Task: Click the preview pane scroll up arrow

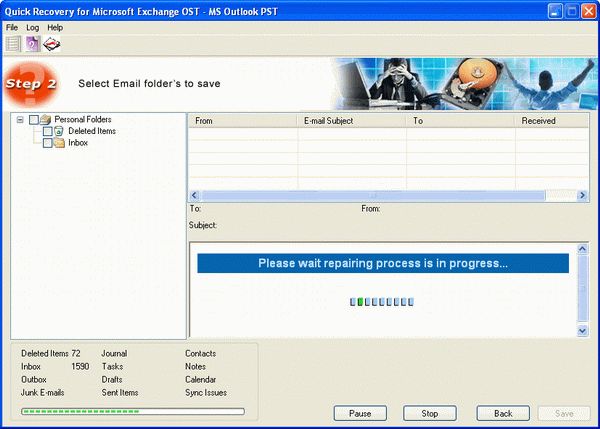Action: 582,249
